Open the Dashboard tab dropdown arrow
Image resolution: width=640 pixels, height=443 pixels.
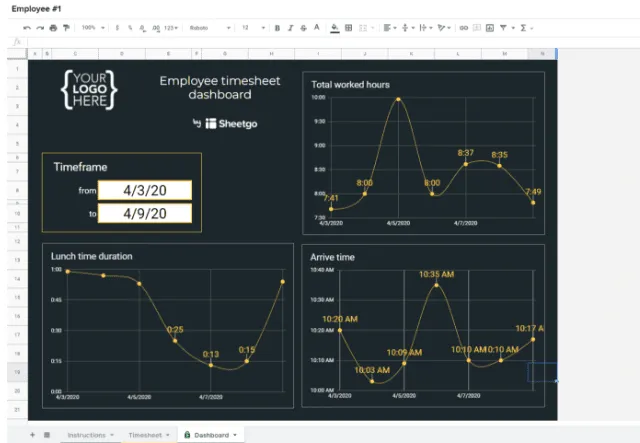(x=235, y=435)
